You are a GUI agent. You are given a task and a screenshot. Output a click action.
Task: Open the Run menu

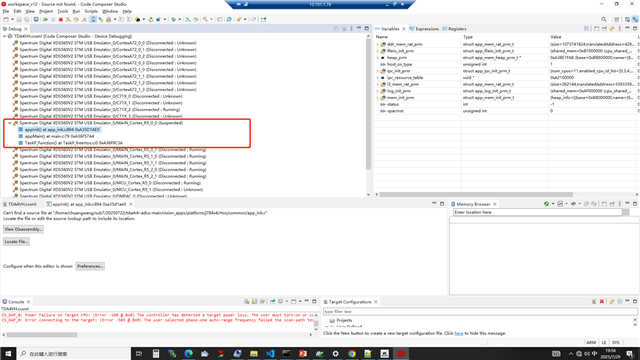click(76, 11)
